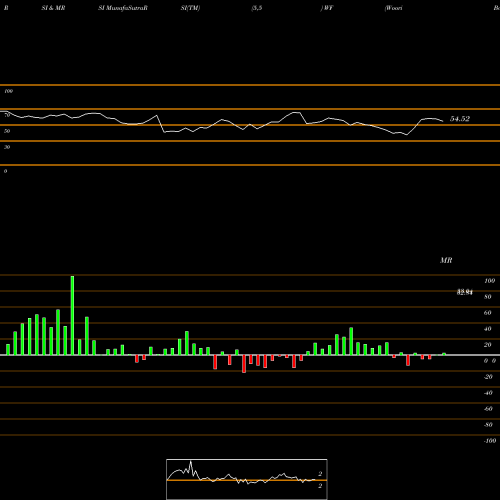500x500 pixels.
Task: Click the 80 label on MR axis
Action: tap(488, 297)
